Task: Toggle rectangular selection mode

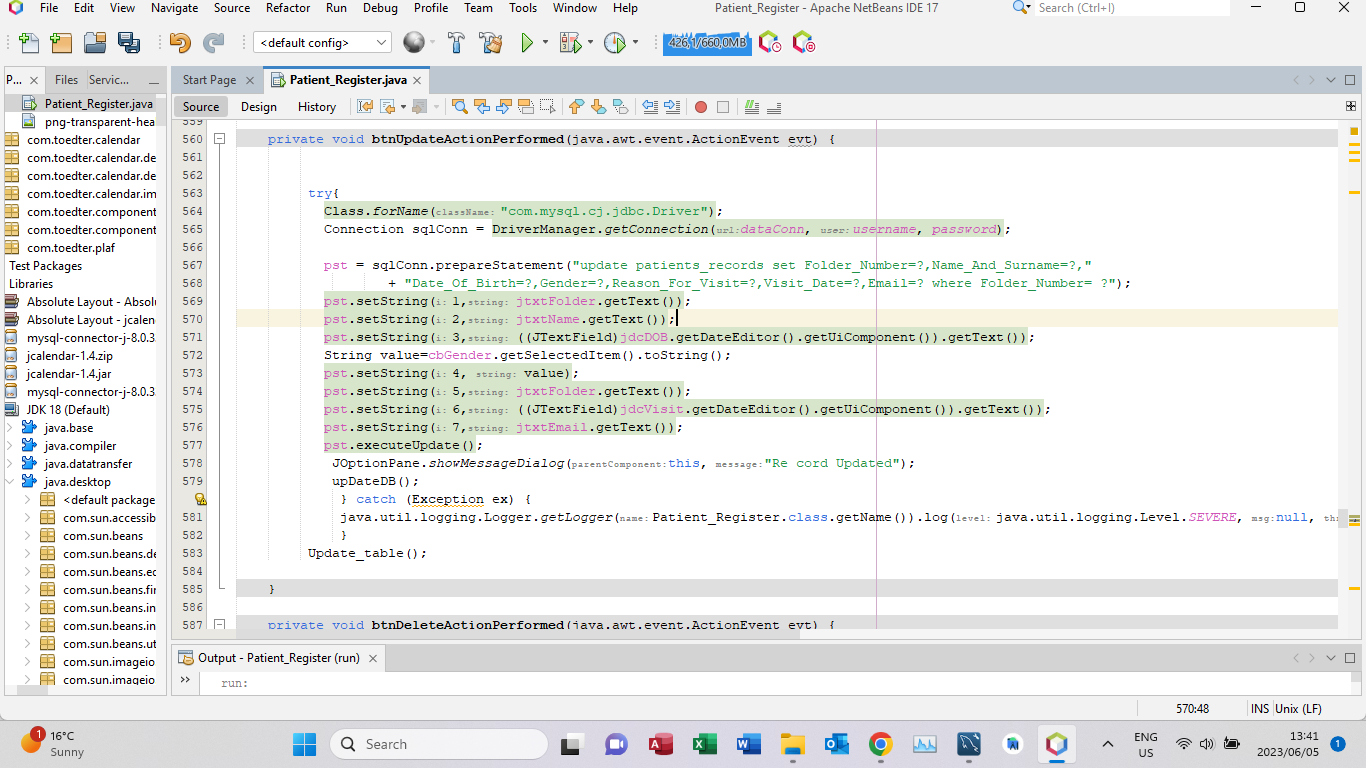Action: [548, 107]
